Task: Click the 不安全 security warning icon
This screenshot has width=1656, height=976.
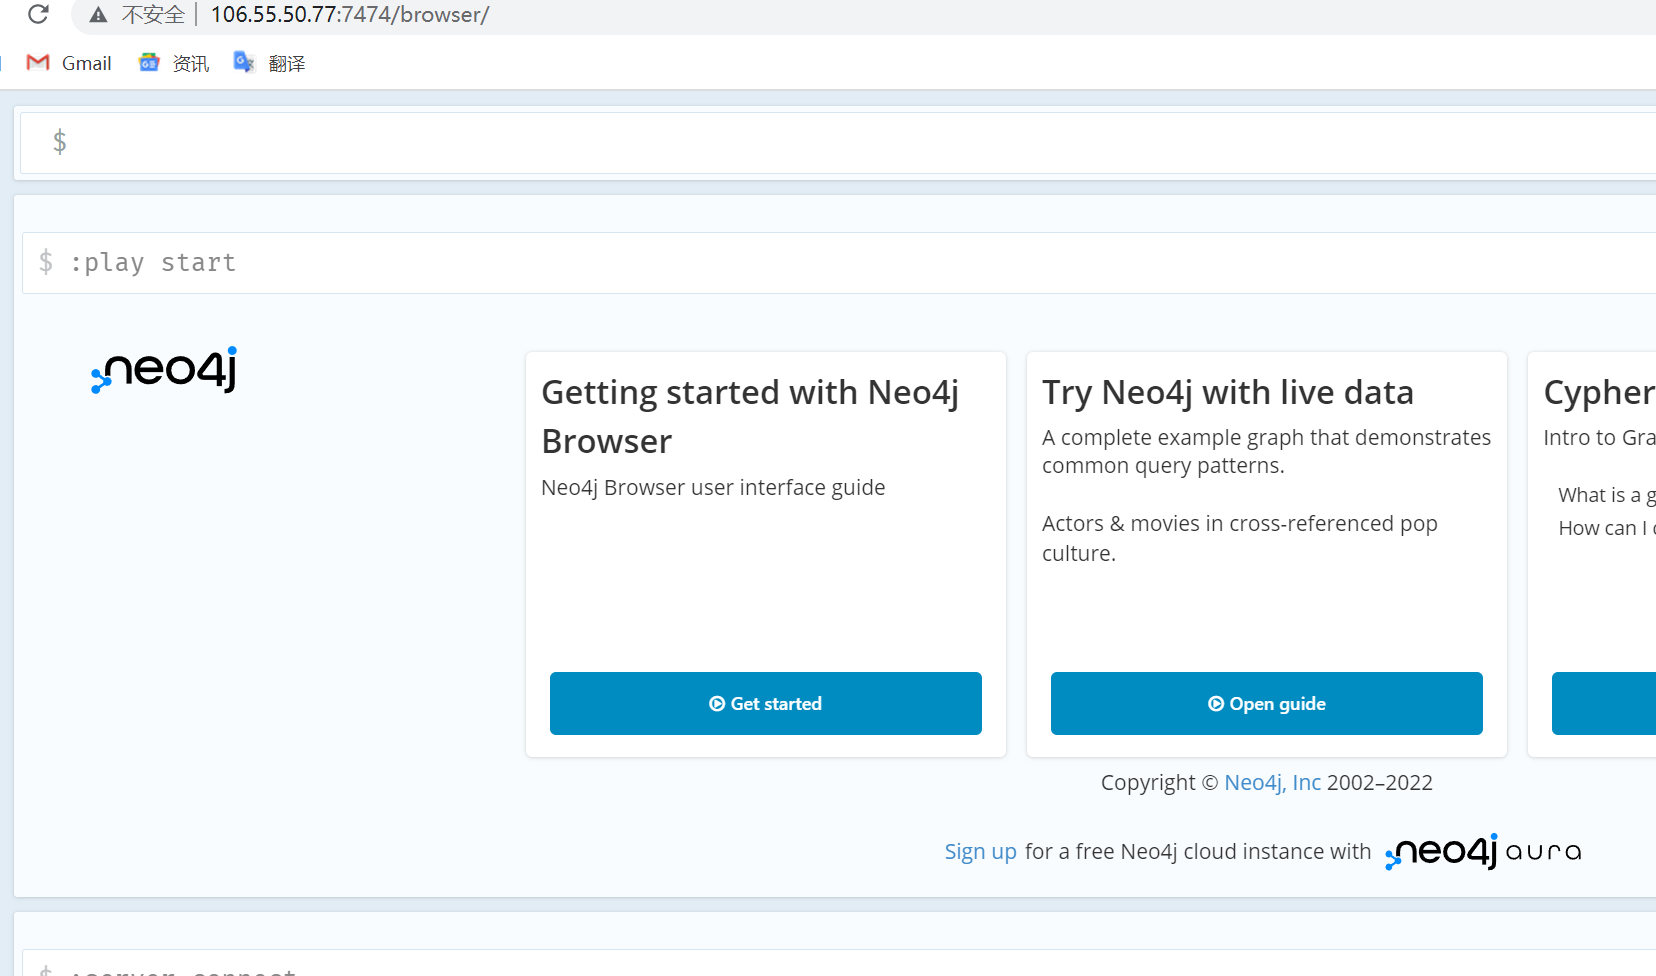Action: click(98, 15)
